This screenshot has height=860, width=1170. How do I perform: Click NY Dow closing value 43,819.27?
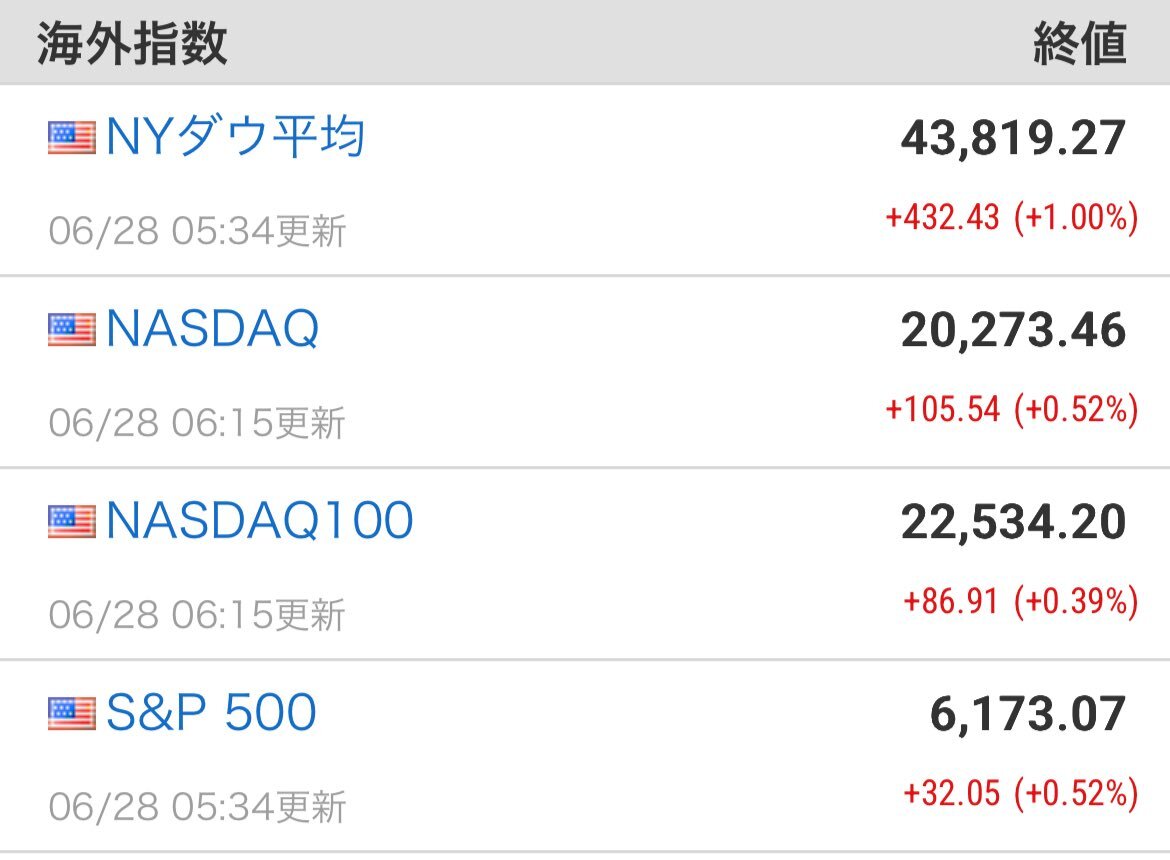[1013, 139]
